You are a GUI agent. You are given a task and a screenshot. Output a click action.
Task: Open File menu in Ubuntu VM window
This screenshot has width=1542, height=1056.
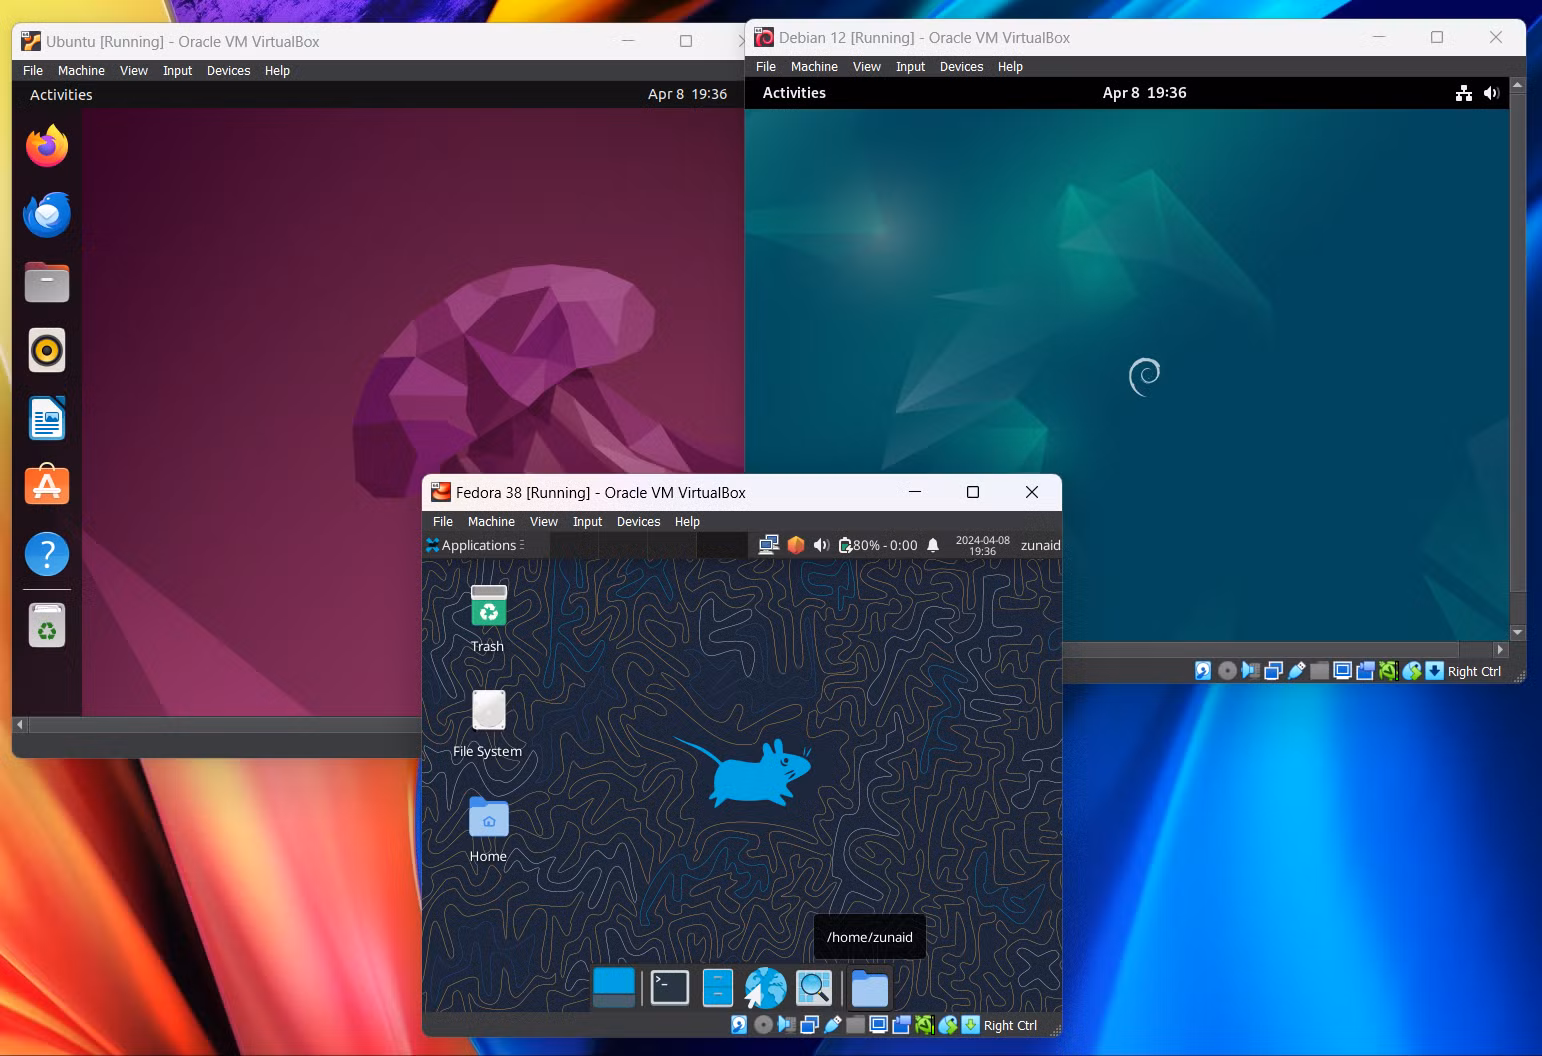(33, 71)
